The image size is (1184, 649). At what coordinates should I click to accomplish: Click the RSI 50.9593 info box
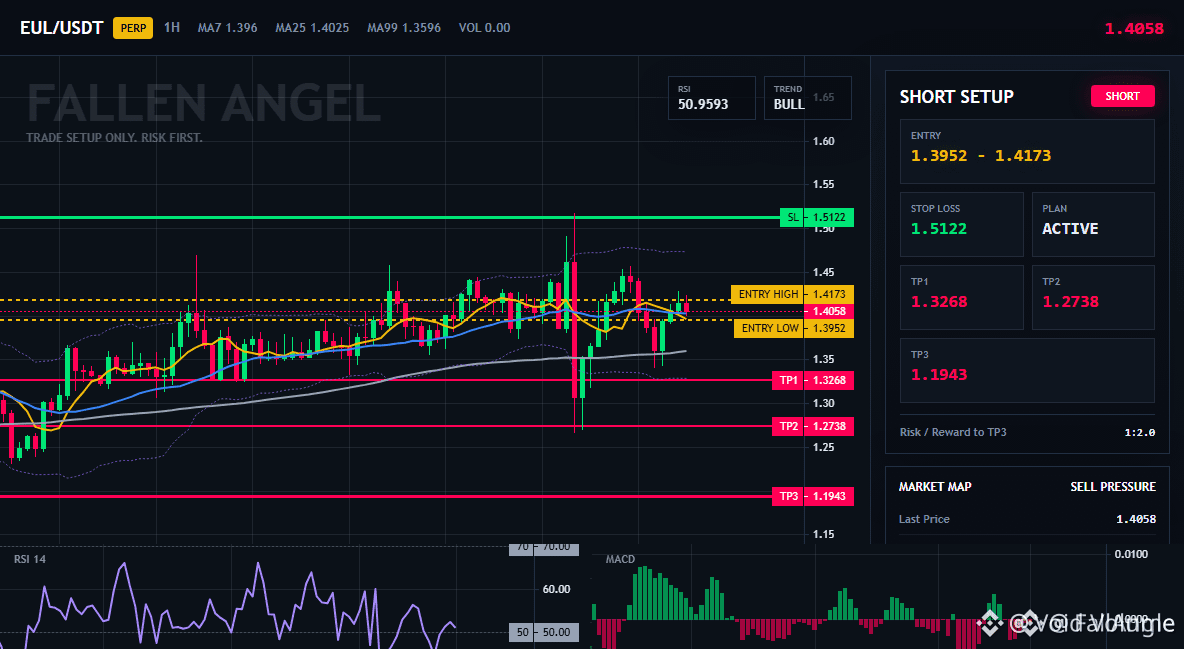click(711, 97)
